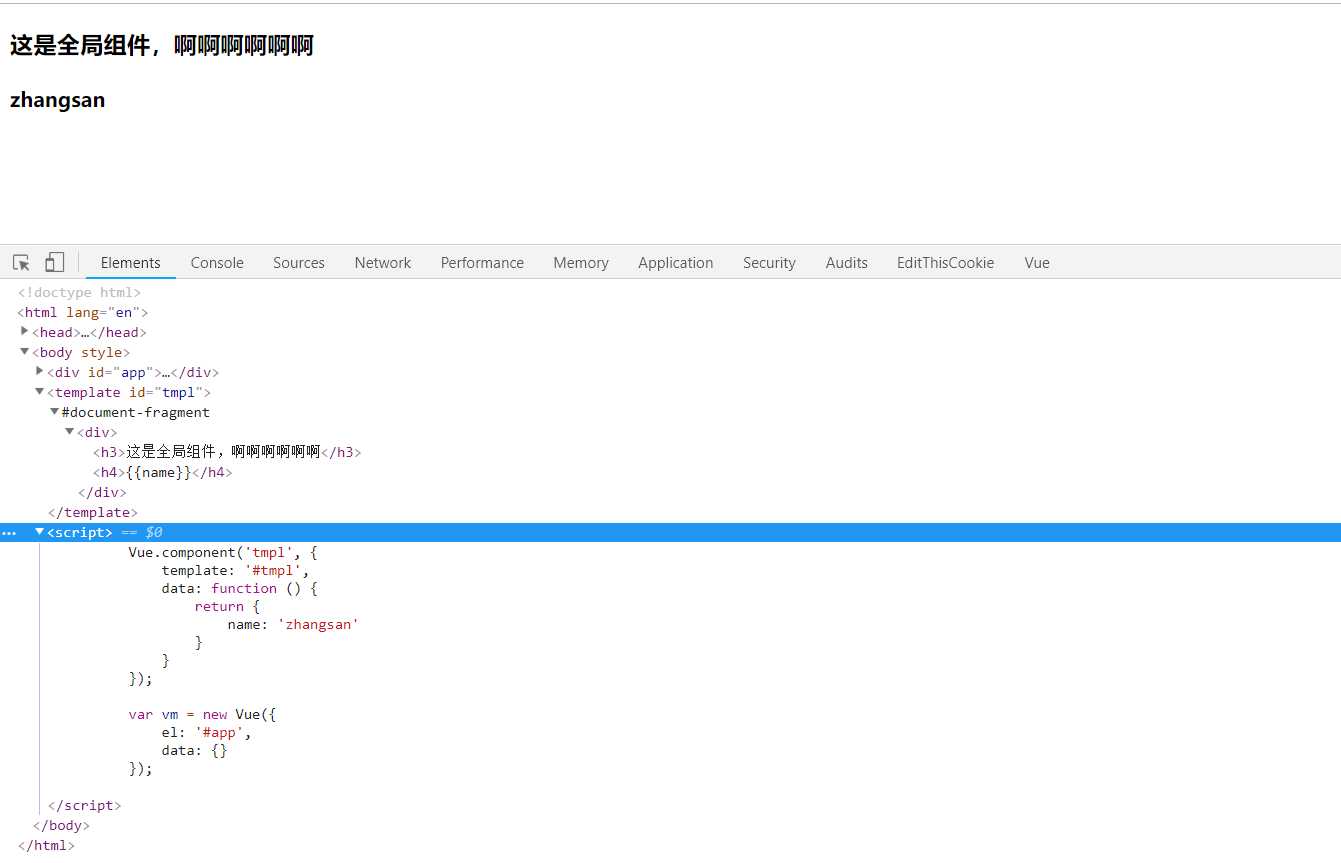Click the el: '#app' code line
The height and width of the screenshot is (863, 1341).
point(206,732)
